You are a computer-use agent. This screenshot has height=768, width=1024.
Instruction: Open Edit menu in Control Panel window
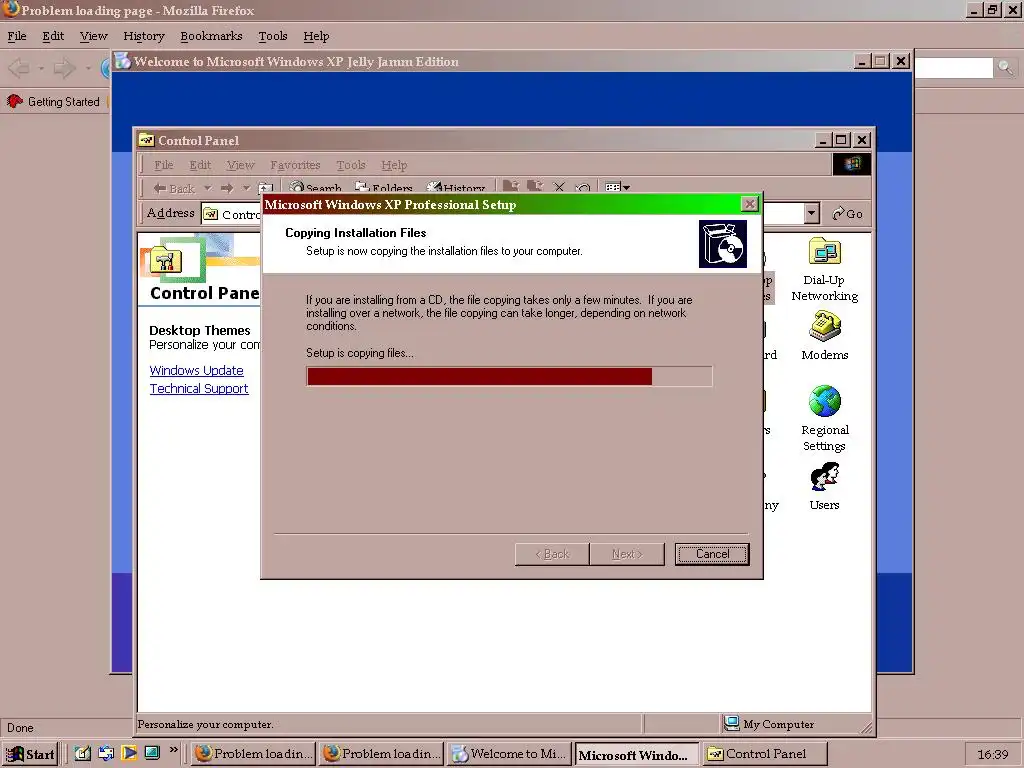click(x=200, y=165)
